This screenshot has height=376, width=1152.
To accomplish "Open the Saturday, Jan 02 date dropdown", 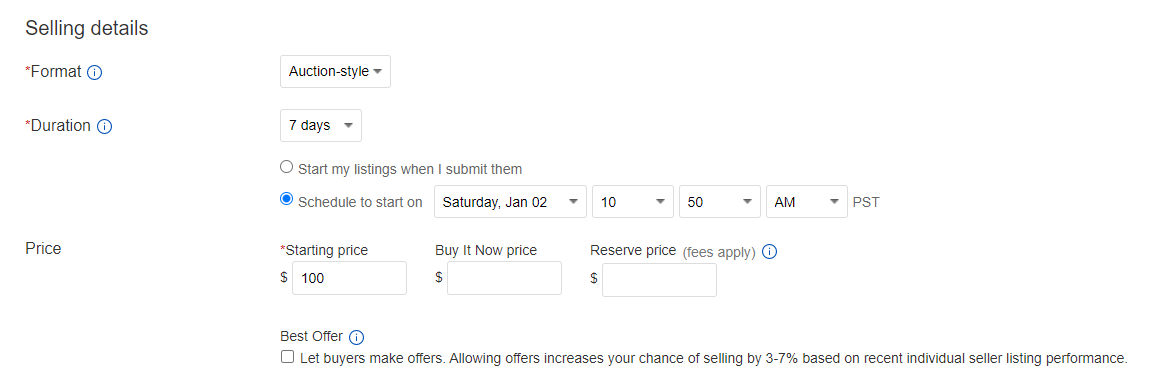I will click(511, 202).
